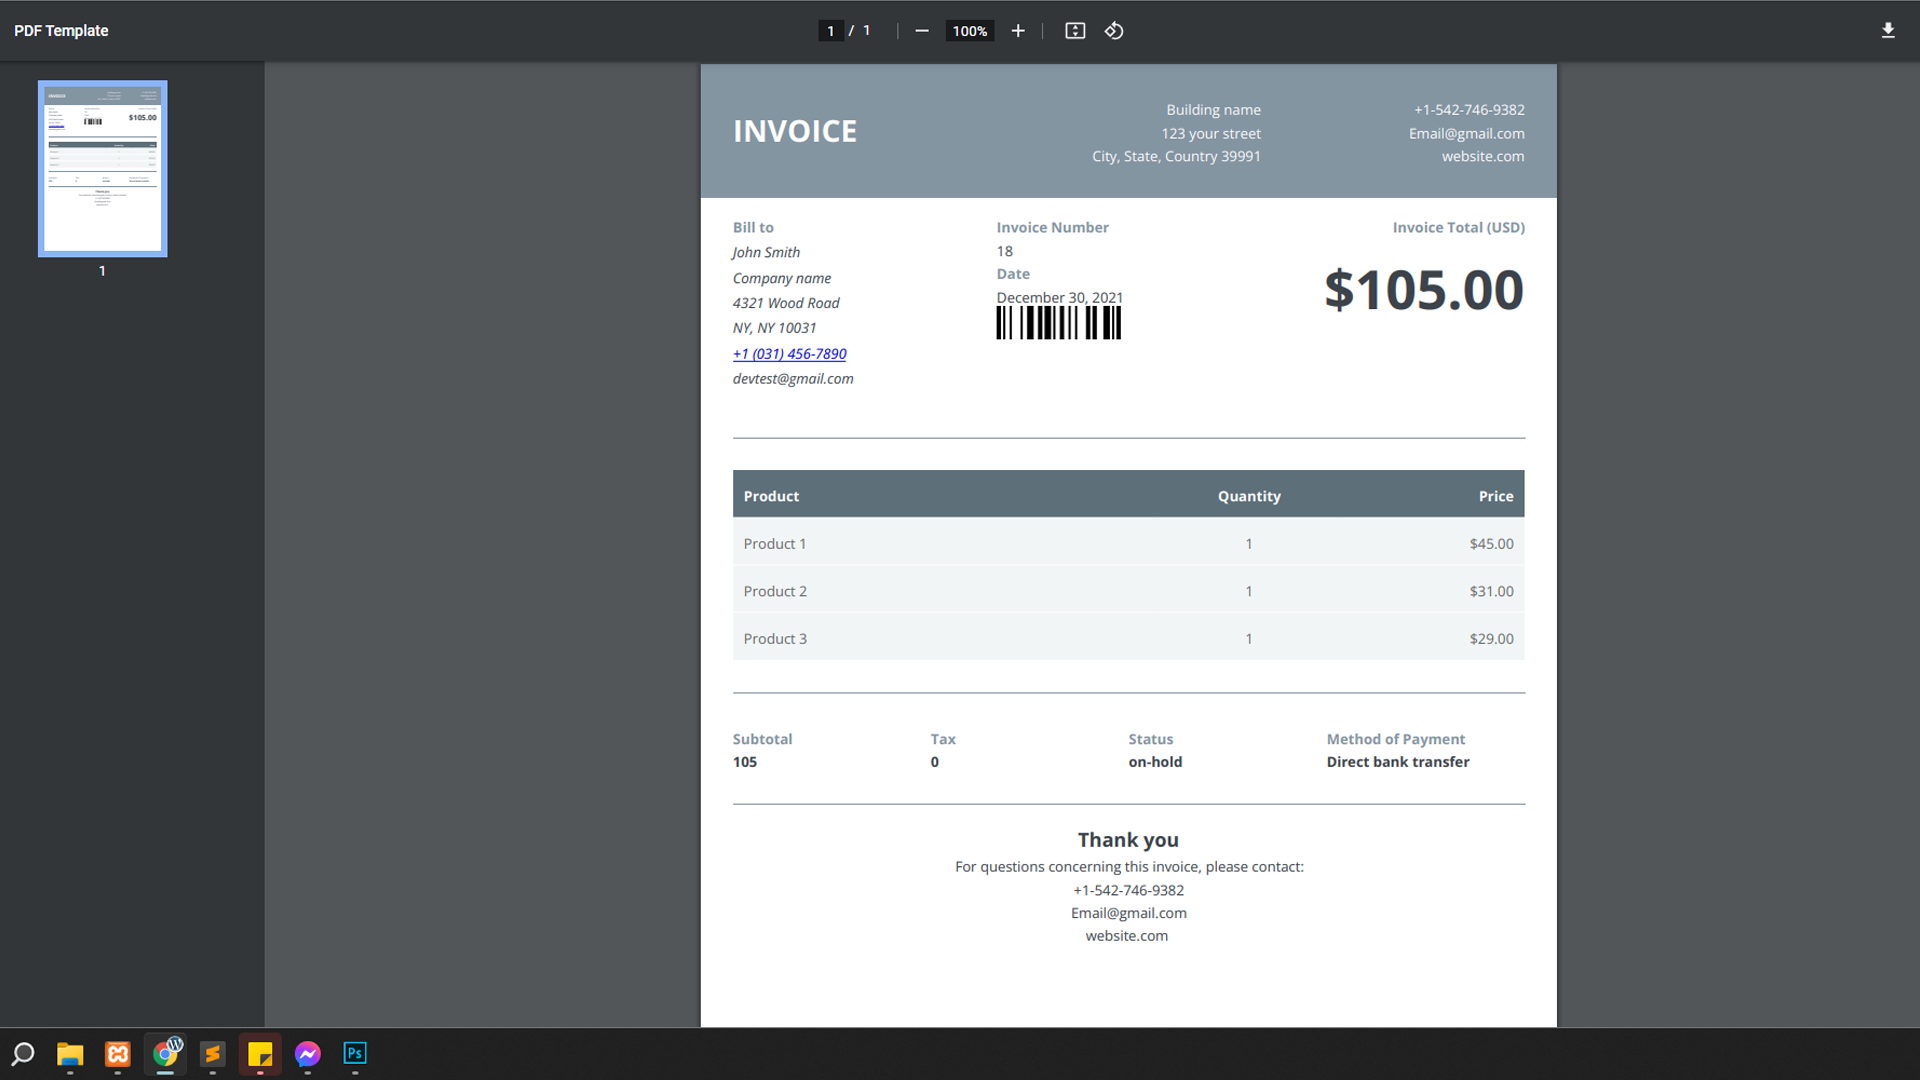
Task: Click the 100% zoom level field
Action: [969, 31]
